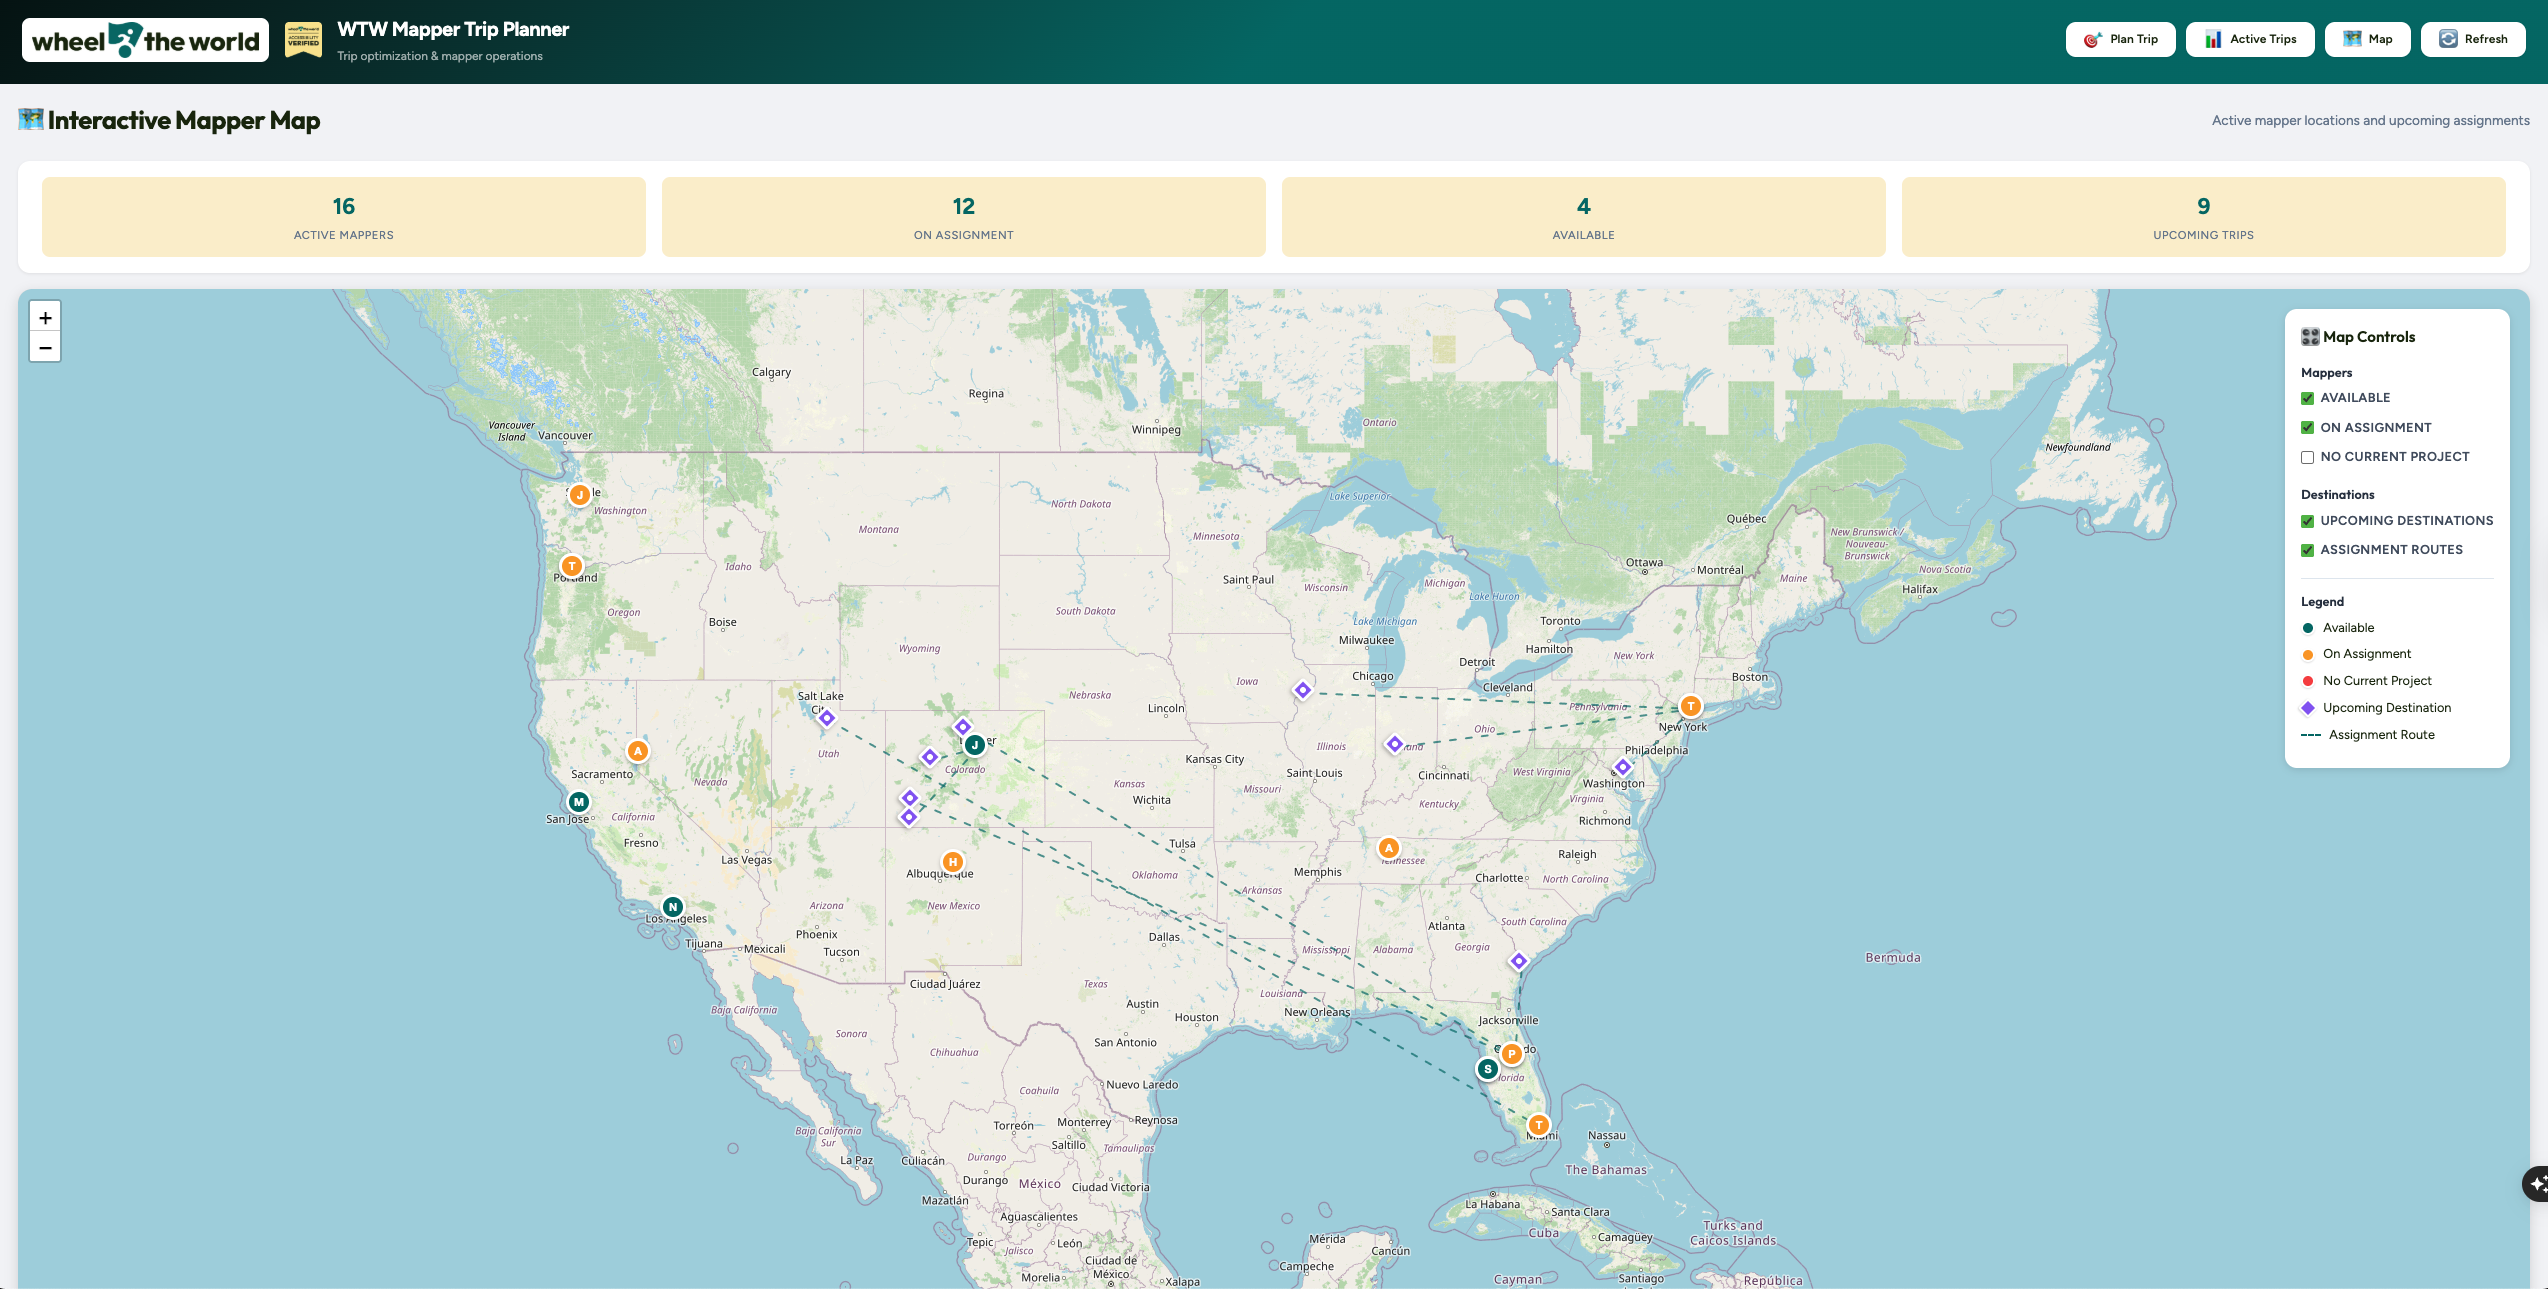Click the bar chart icon beside Active Trips

coord(2213,39)
